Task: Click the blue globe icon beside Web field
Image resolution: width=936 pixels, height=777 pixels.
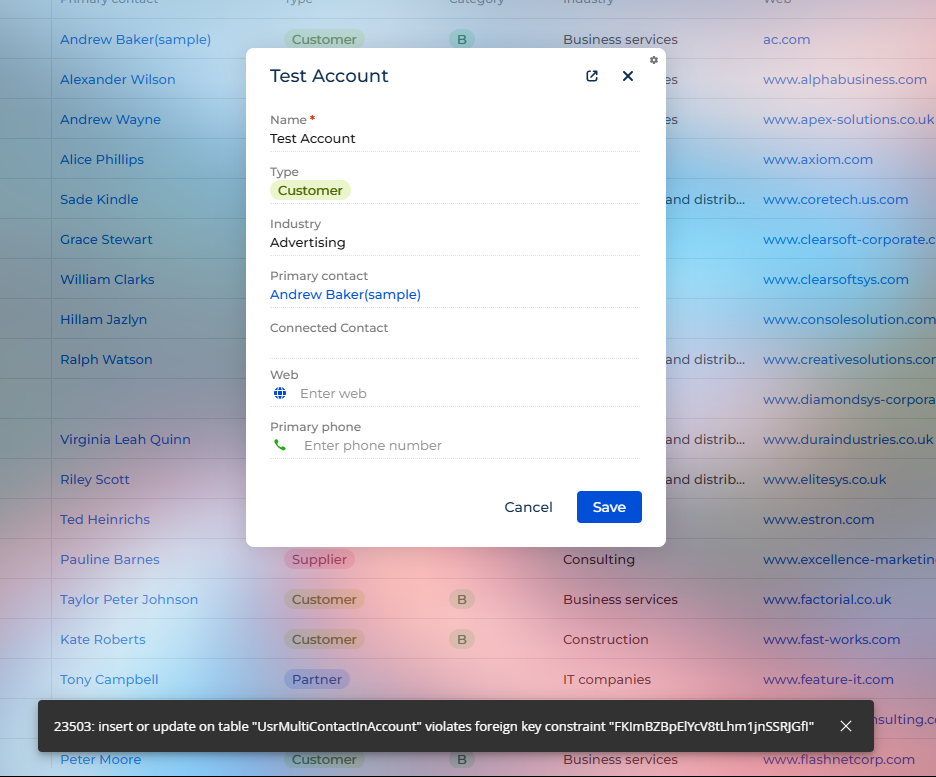Action: point(279,393)
